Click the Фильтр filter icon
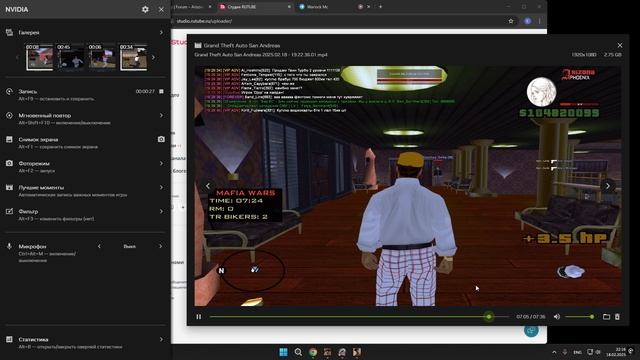The width and height of the screenshot is (640, 360). 9,211
